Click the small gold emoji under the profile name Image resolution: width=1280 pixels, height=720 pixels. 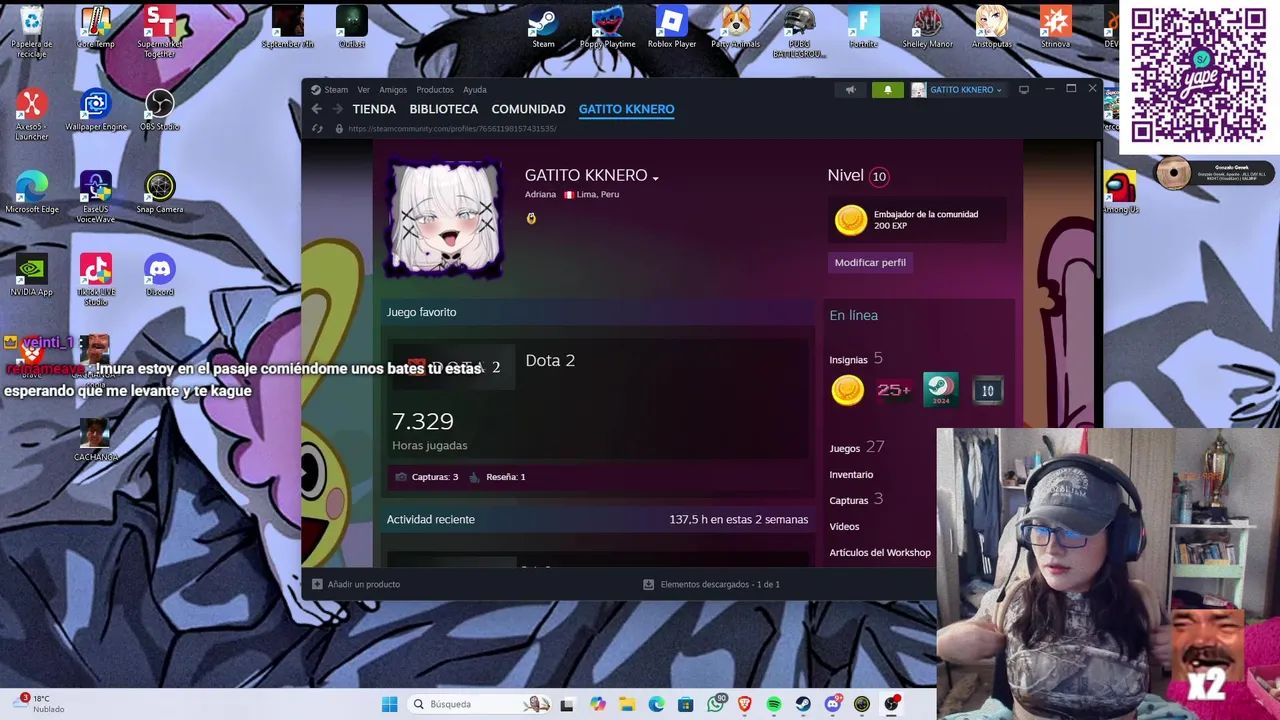[x=531, y=218]
